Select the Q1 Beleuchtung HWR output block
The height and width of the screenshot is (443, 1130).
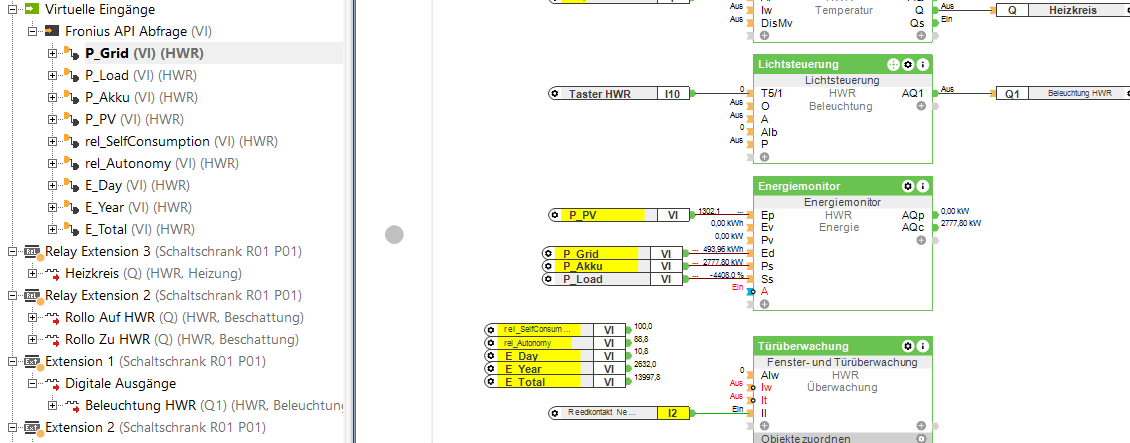tap(1062, 93)
